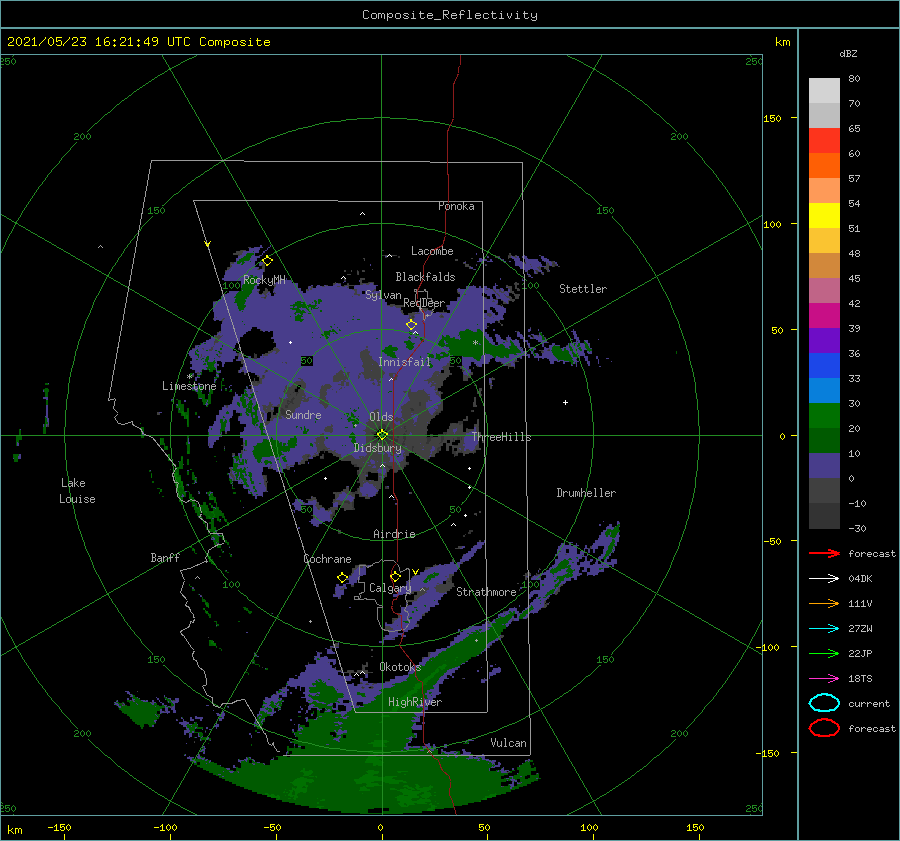The image size is (900, 841).
Task: Click the Drumheller town label
Action: click(x=586, y=493)
